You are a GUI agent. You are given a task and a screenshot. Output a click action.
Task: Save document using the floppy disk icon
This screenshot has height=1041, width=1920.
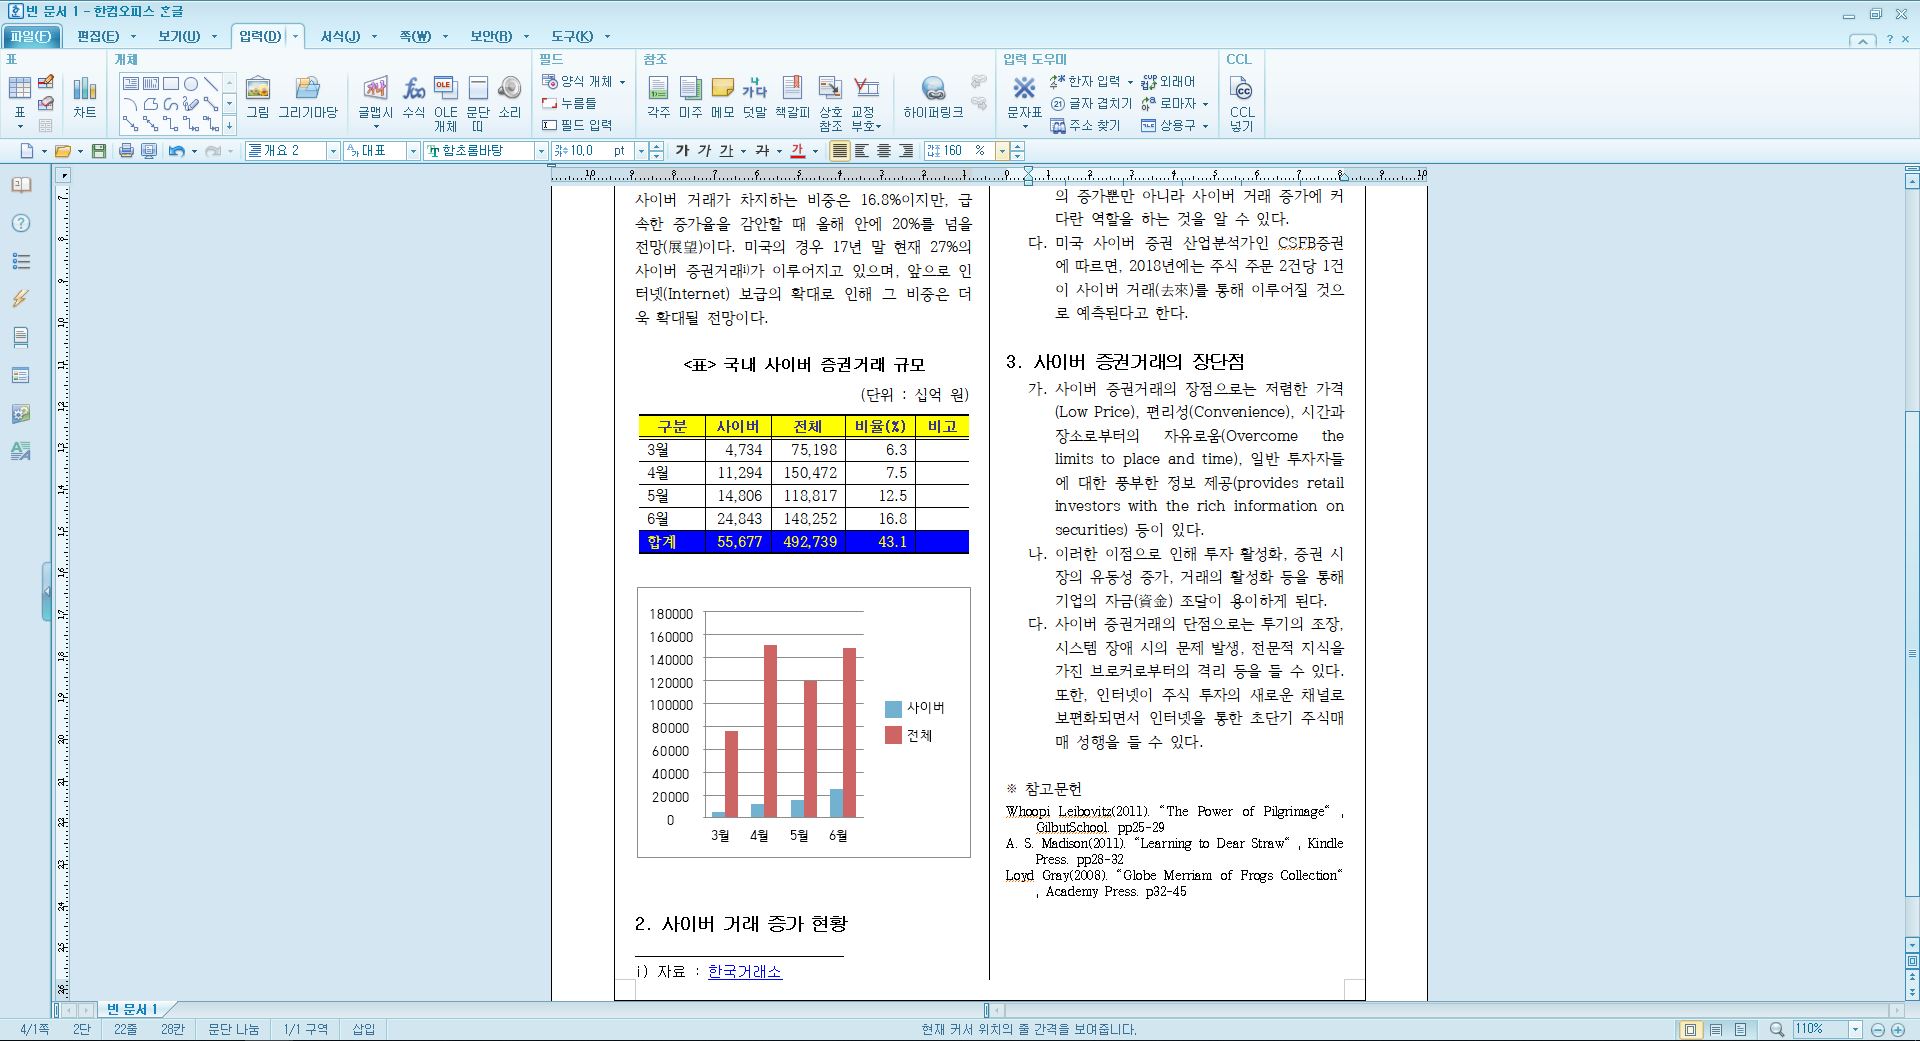tap(98, 151)
